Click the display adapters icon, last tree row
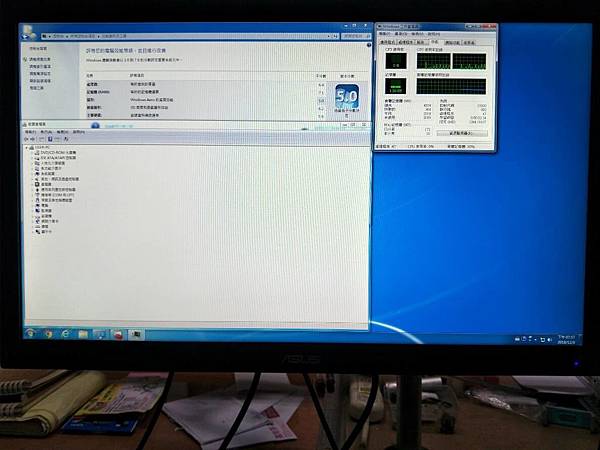The image size is (600, 450). pos(38,232)
